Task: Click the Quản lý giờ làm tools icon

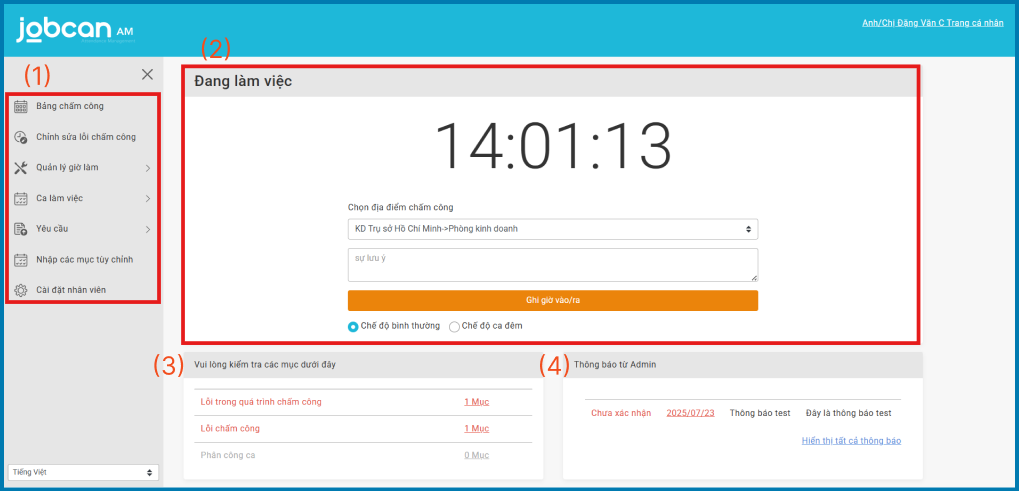Action: point(21,168)
